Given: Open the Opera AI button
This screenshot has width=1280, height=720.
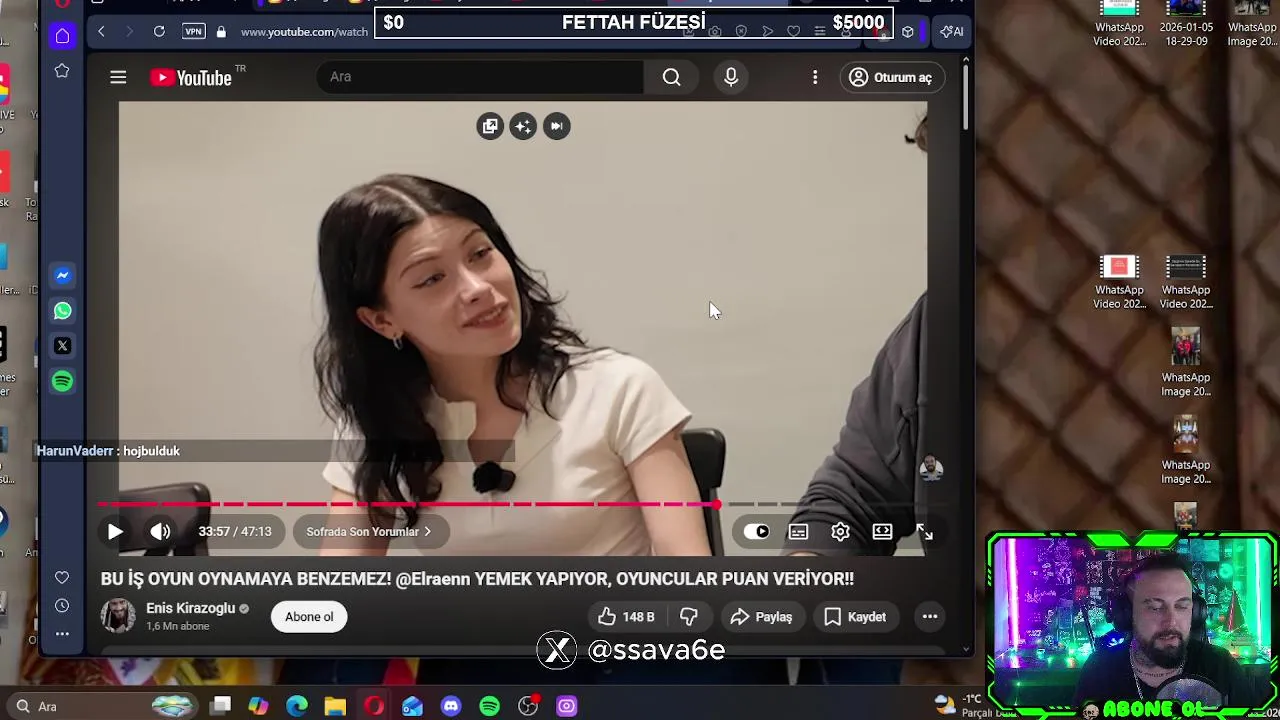Looking at the screenshot, I should [951, 32].
